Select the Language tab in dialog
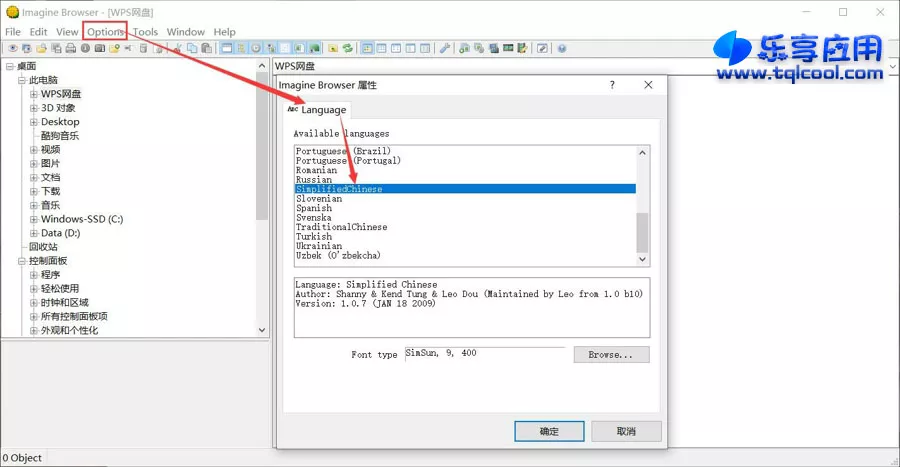The height and width of the screenshot is (467, 900). click(316, 110)
